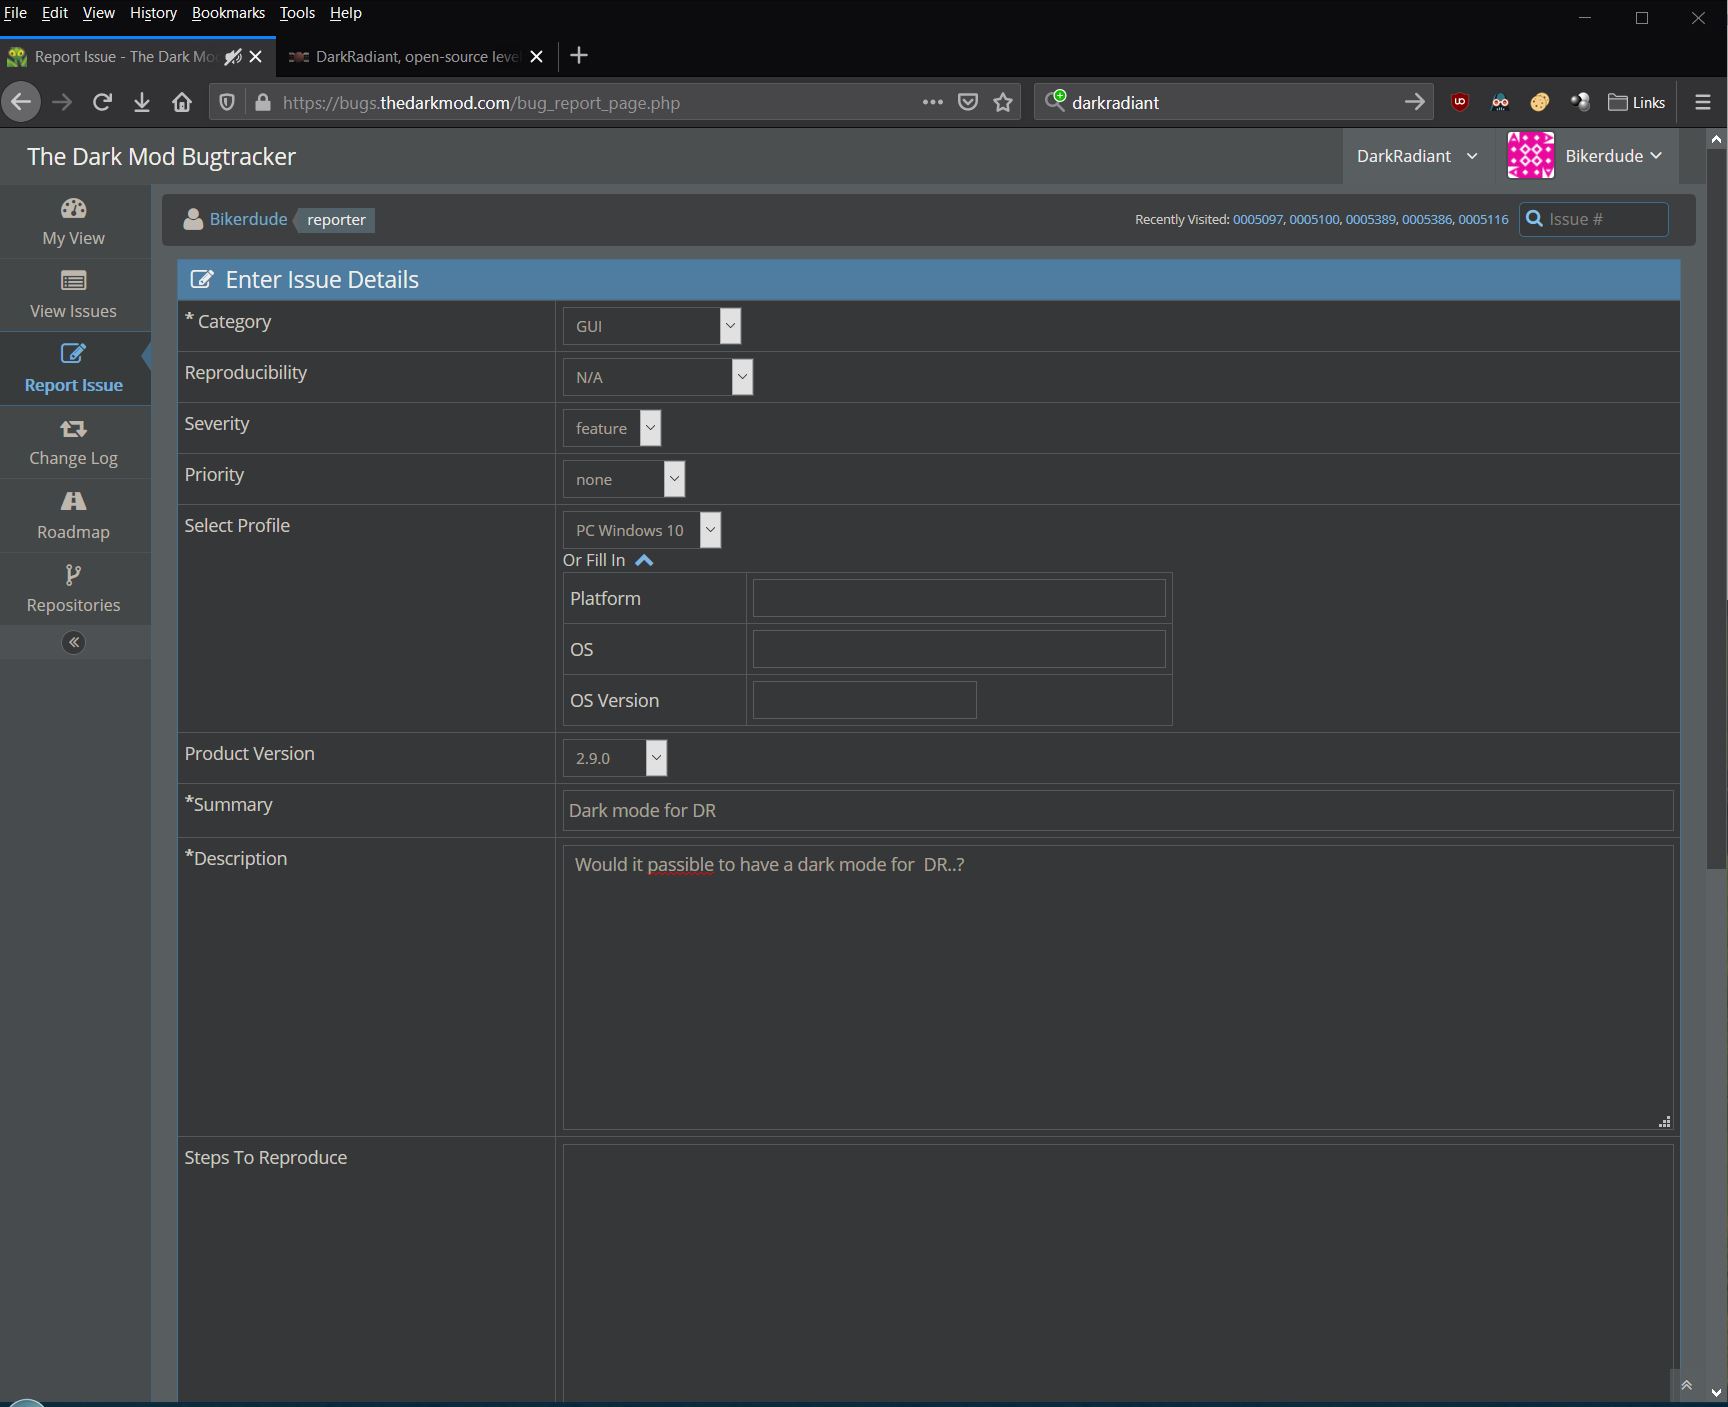
Task: Open recently visited issue 0005097
Action: (1257, 219)
